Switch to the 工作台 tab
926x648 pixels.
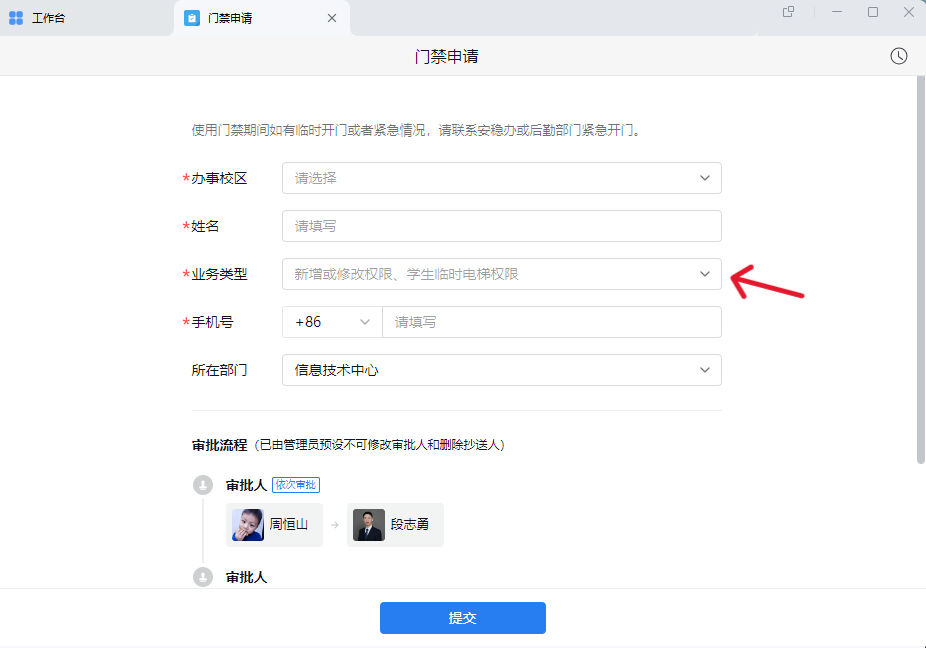(48, 18)
